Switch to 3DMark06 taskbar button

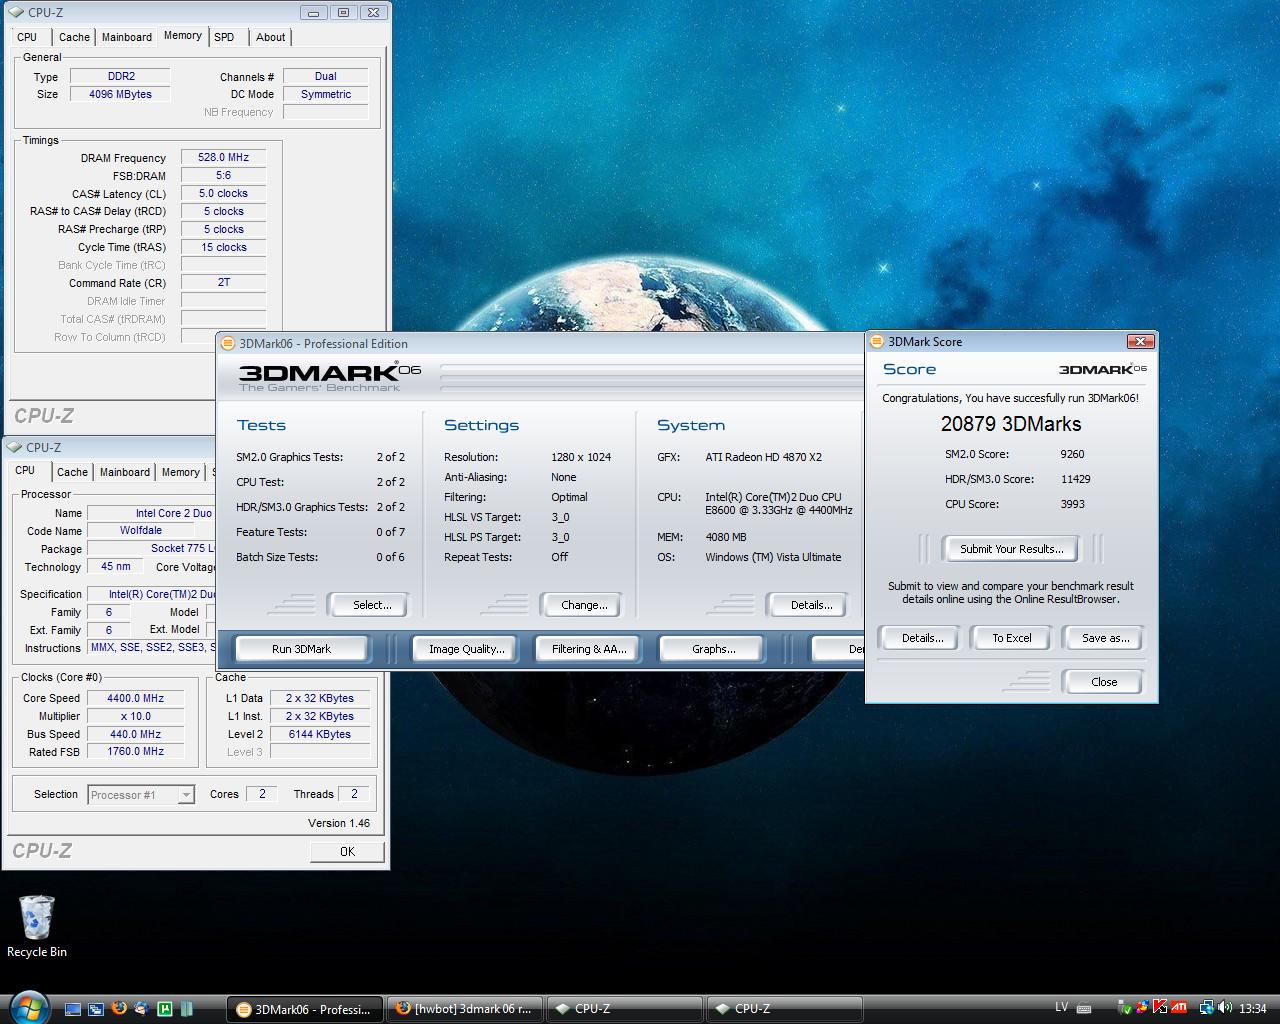(306, 1009)
